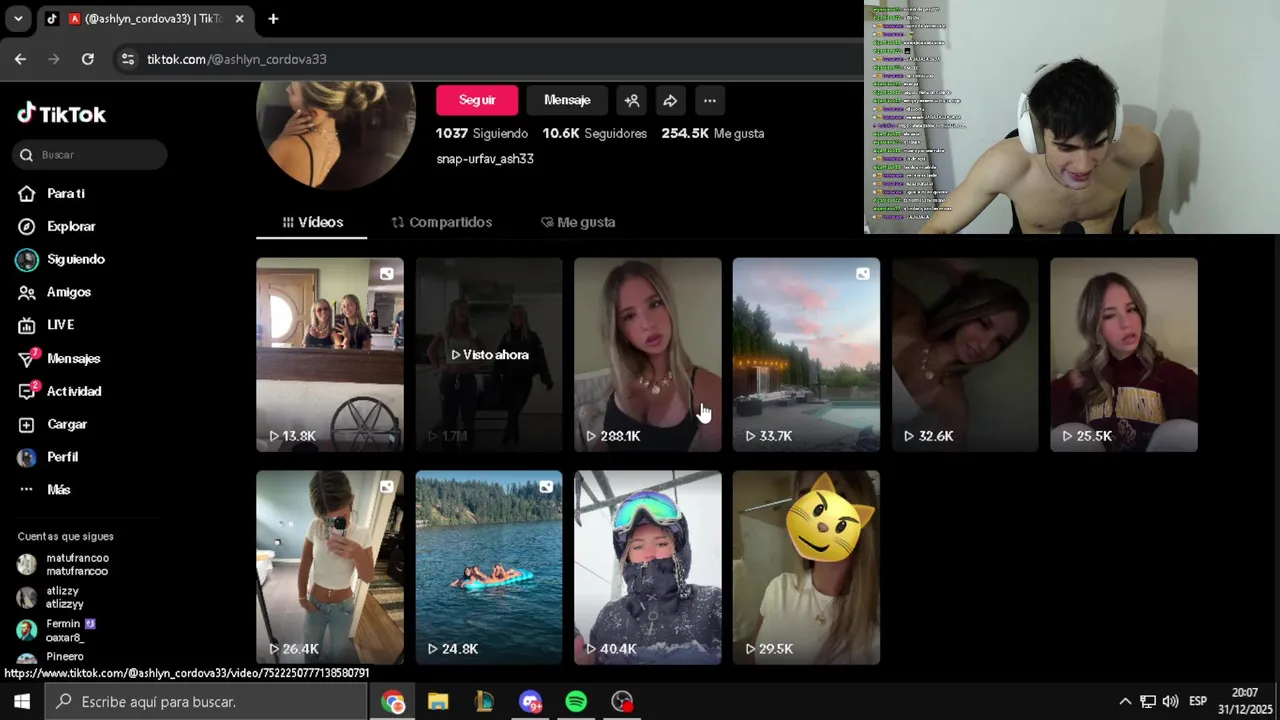Click Cargar upload item
The width and height of the screenshot is (1280, 720).
click(53, 424)
